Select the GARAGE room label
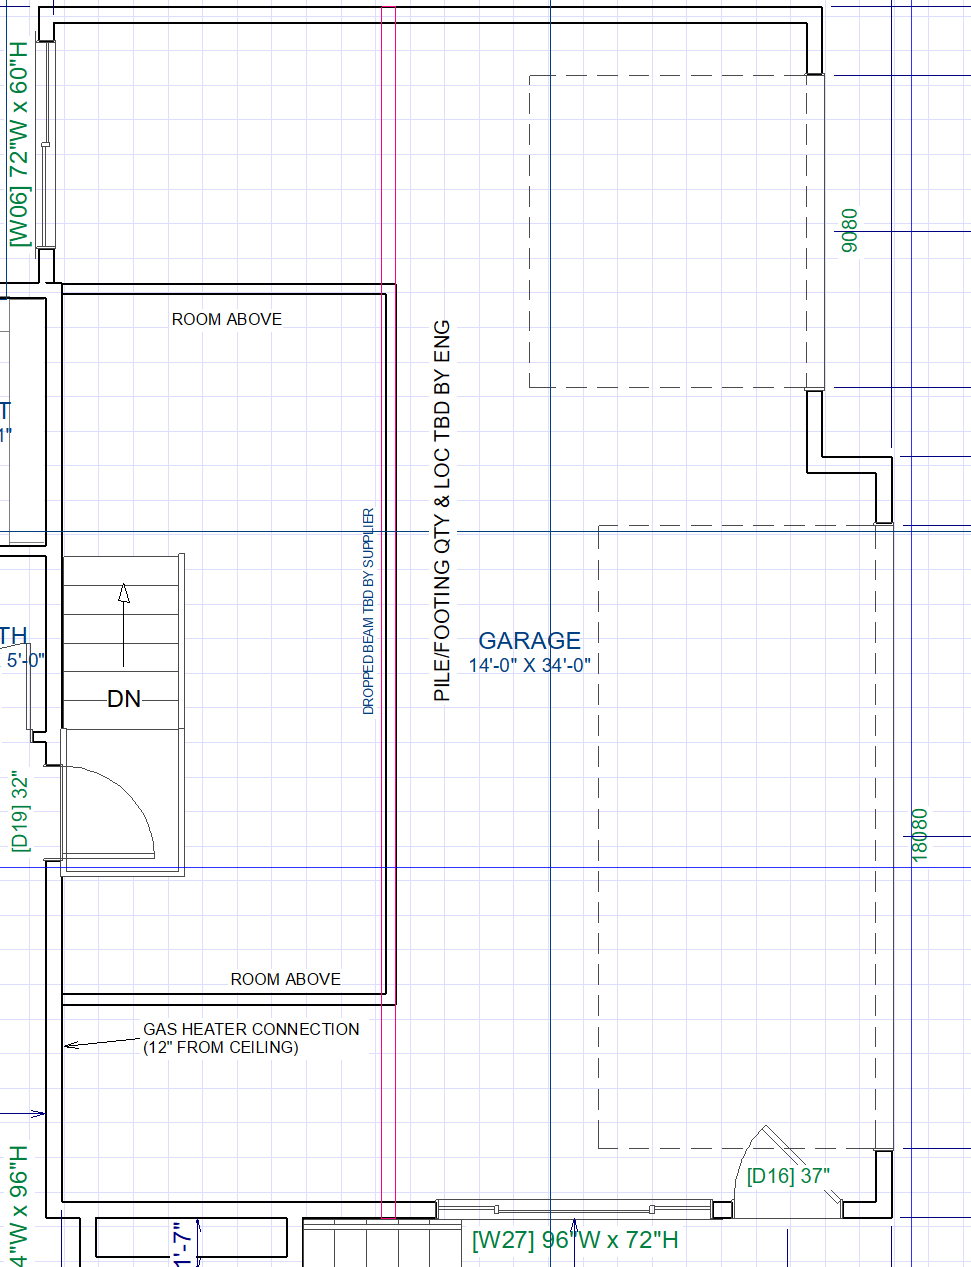 click(x=529, y=641)
